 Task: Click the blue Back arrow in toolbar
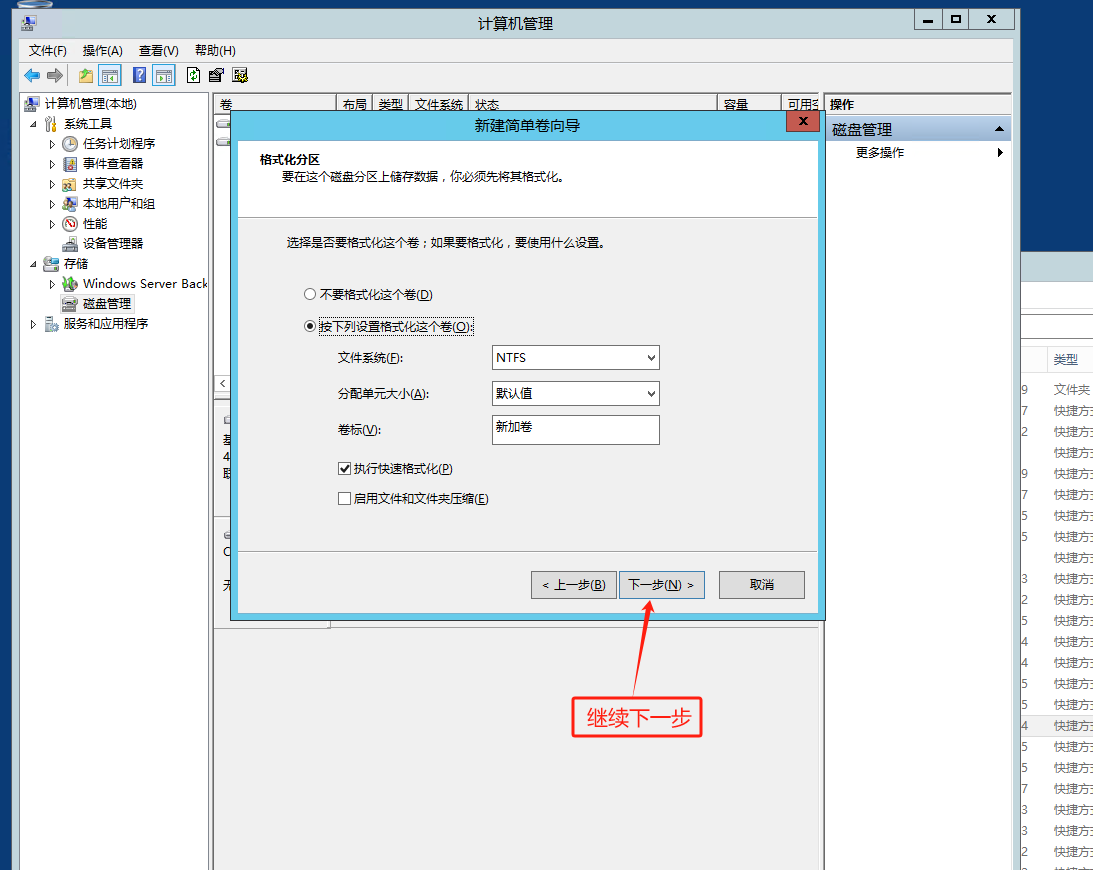[x=32, y=75]
